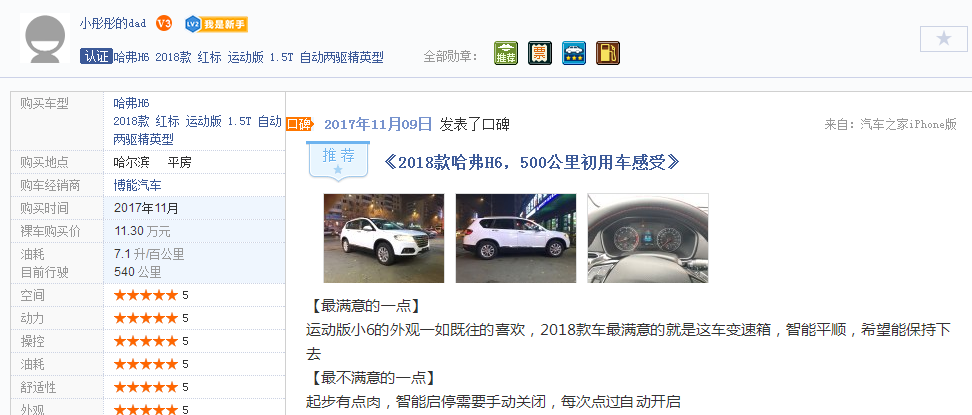The height and width of the screenshot is (415, 972).
Task: Open username 小彤彤的dad profile link
Action: 113,24
